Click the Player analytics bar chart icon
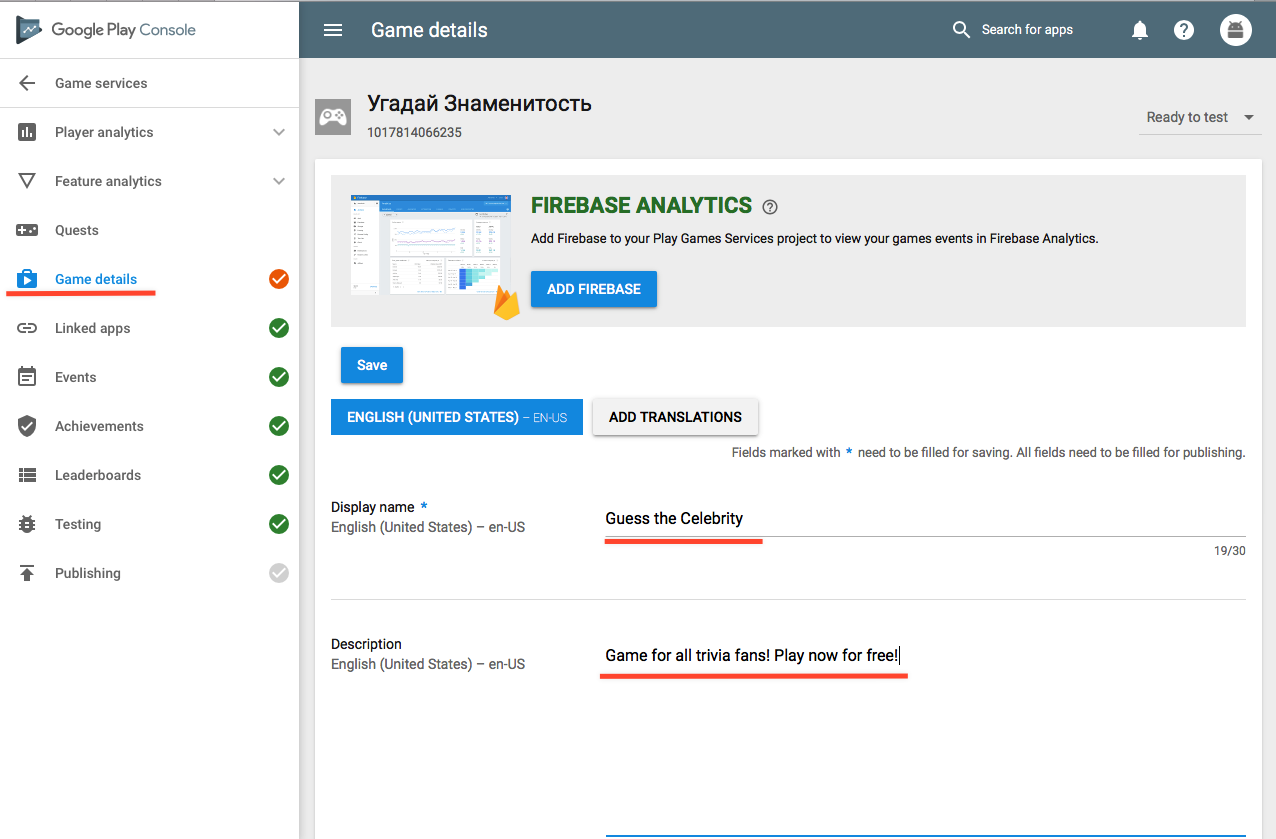Image resolution: width=1276 pixels, height=839 pixels. (x=27, y=132)
